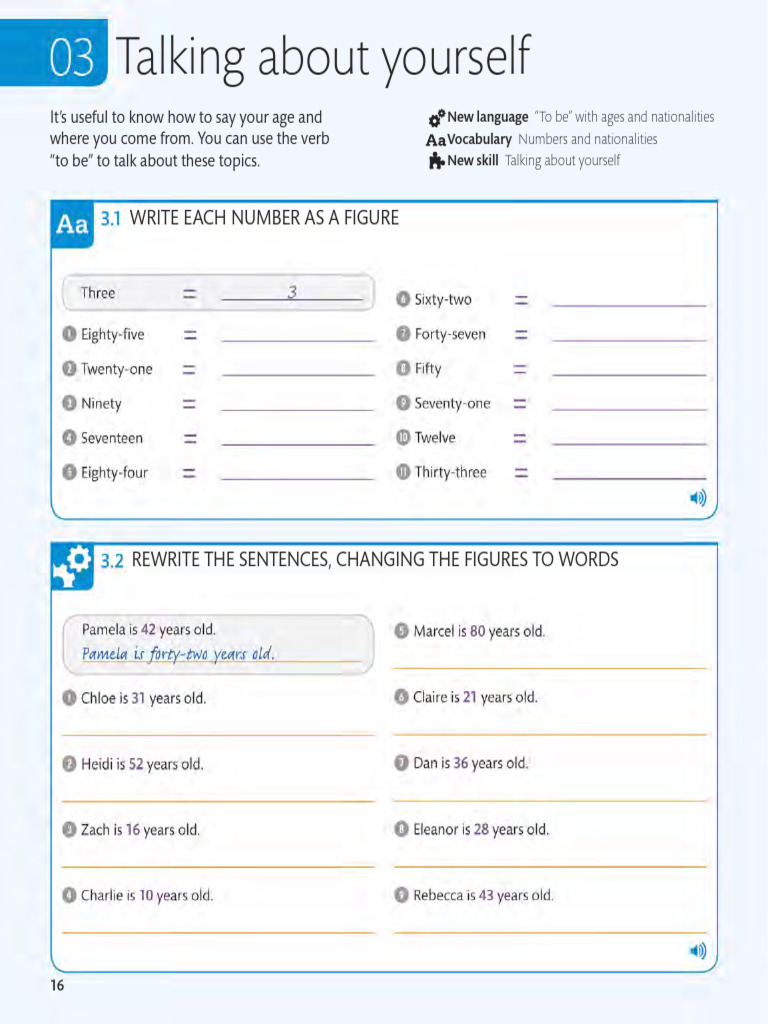Select the answer line for Eighty-five
Viewport: 768px width, 1024px height.
(298, 335)
